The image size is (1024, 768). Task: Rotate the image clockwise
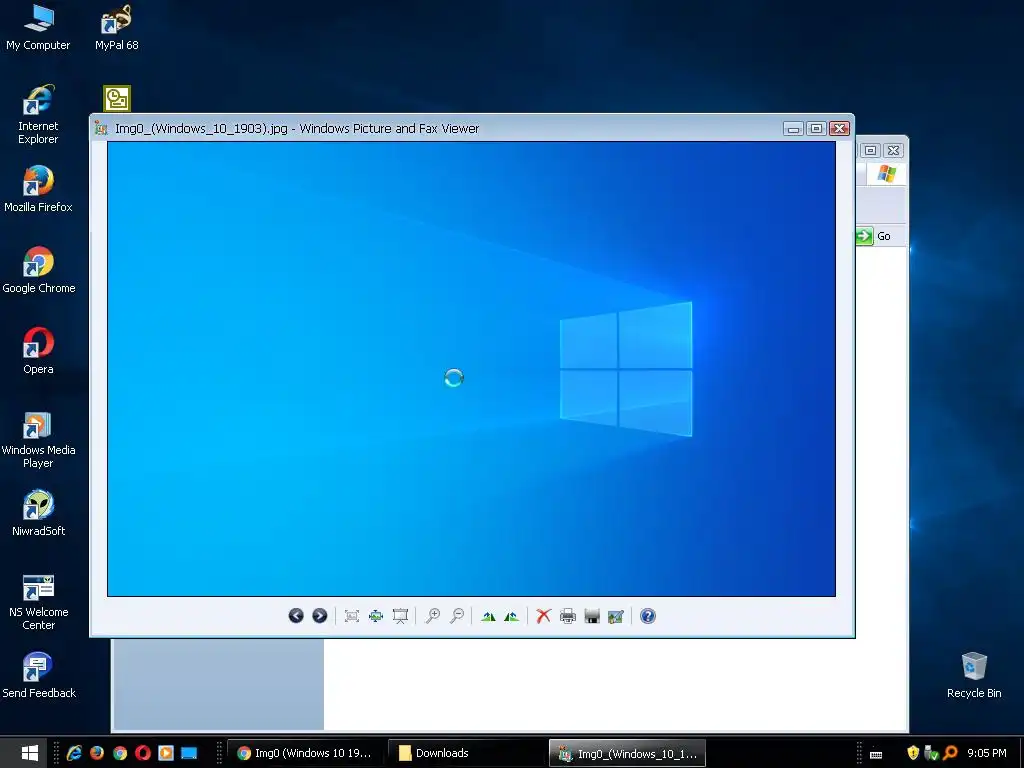[x=488, y=616]
